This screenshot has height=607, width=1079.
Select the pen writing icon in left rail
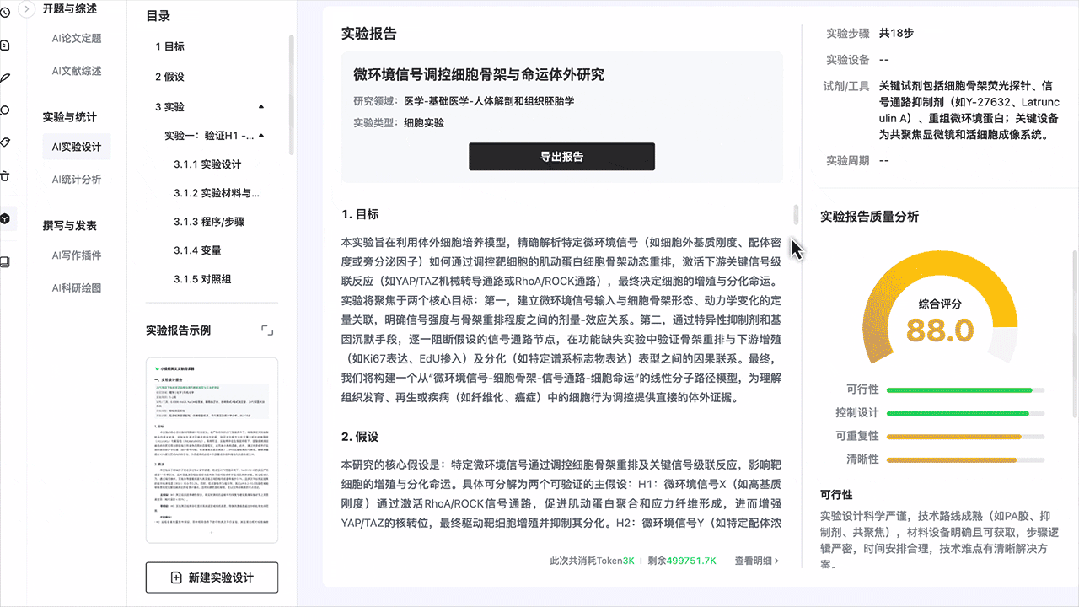pyautogui.click(x=5, y=78)
